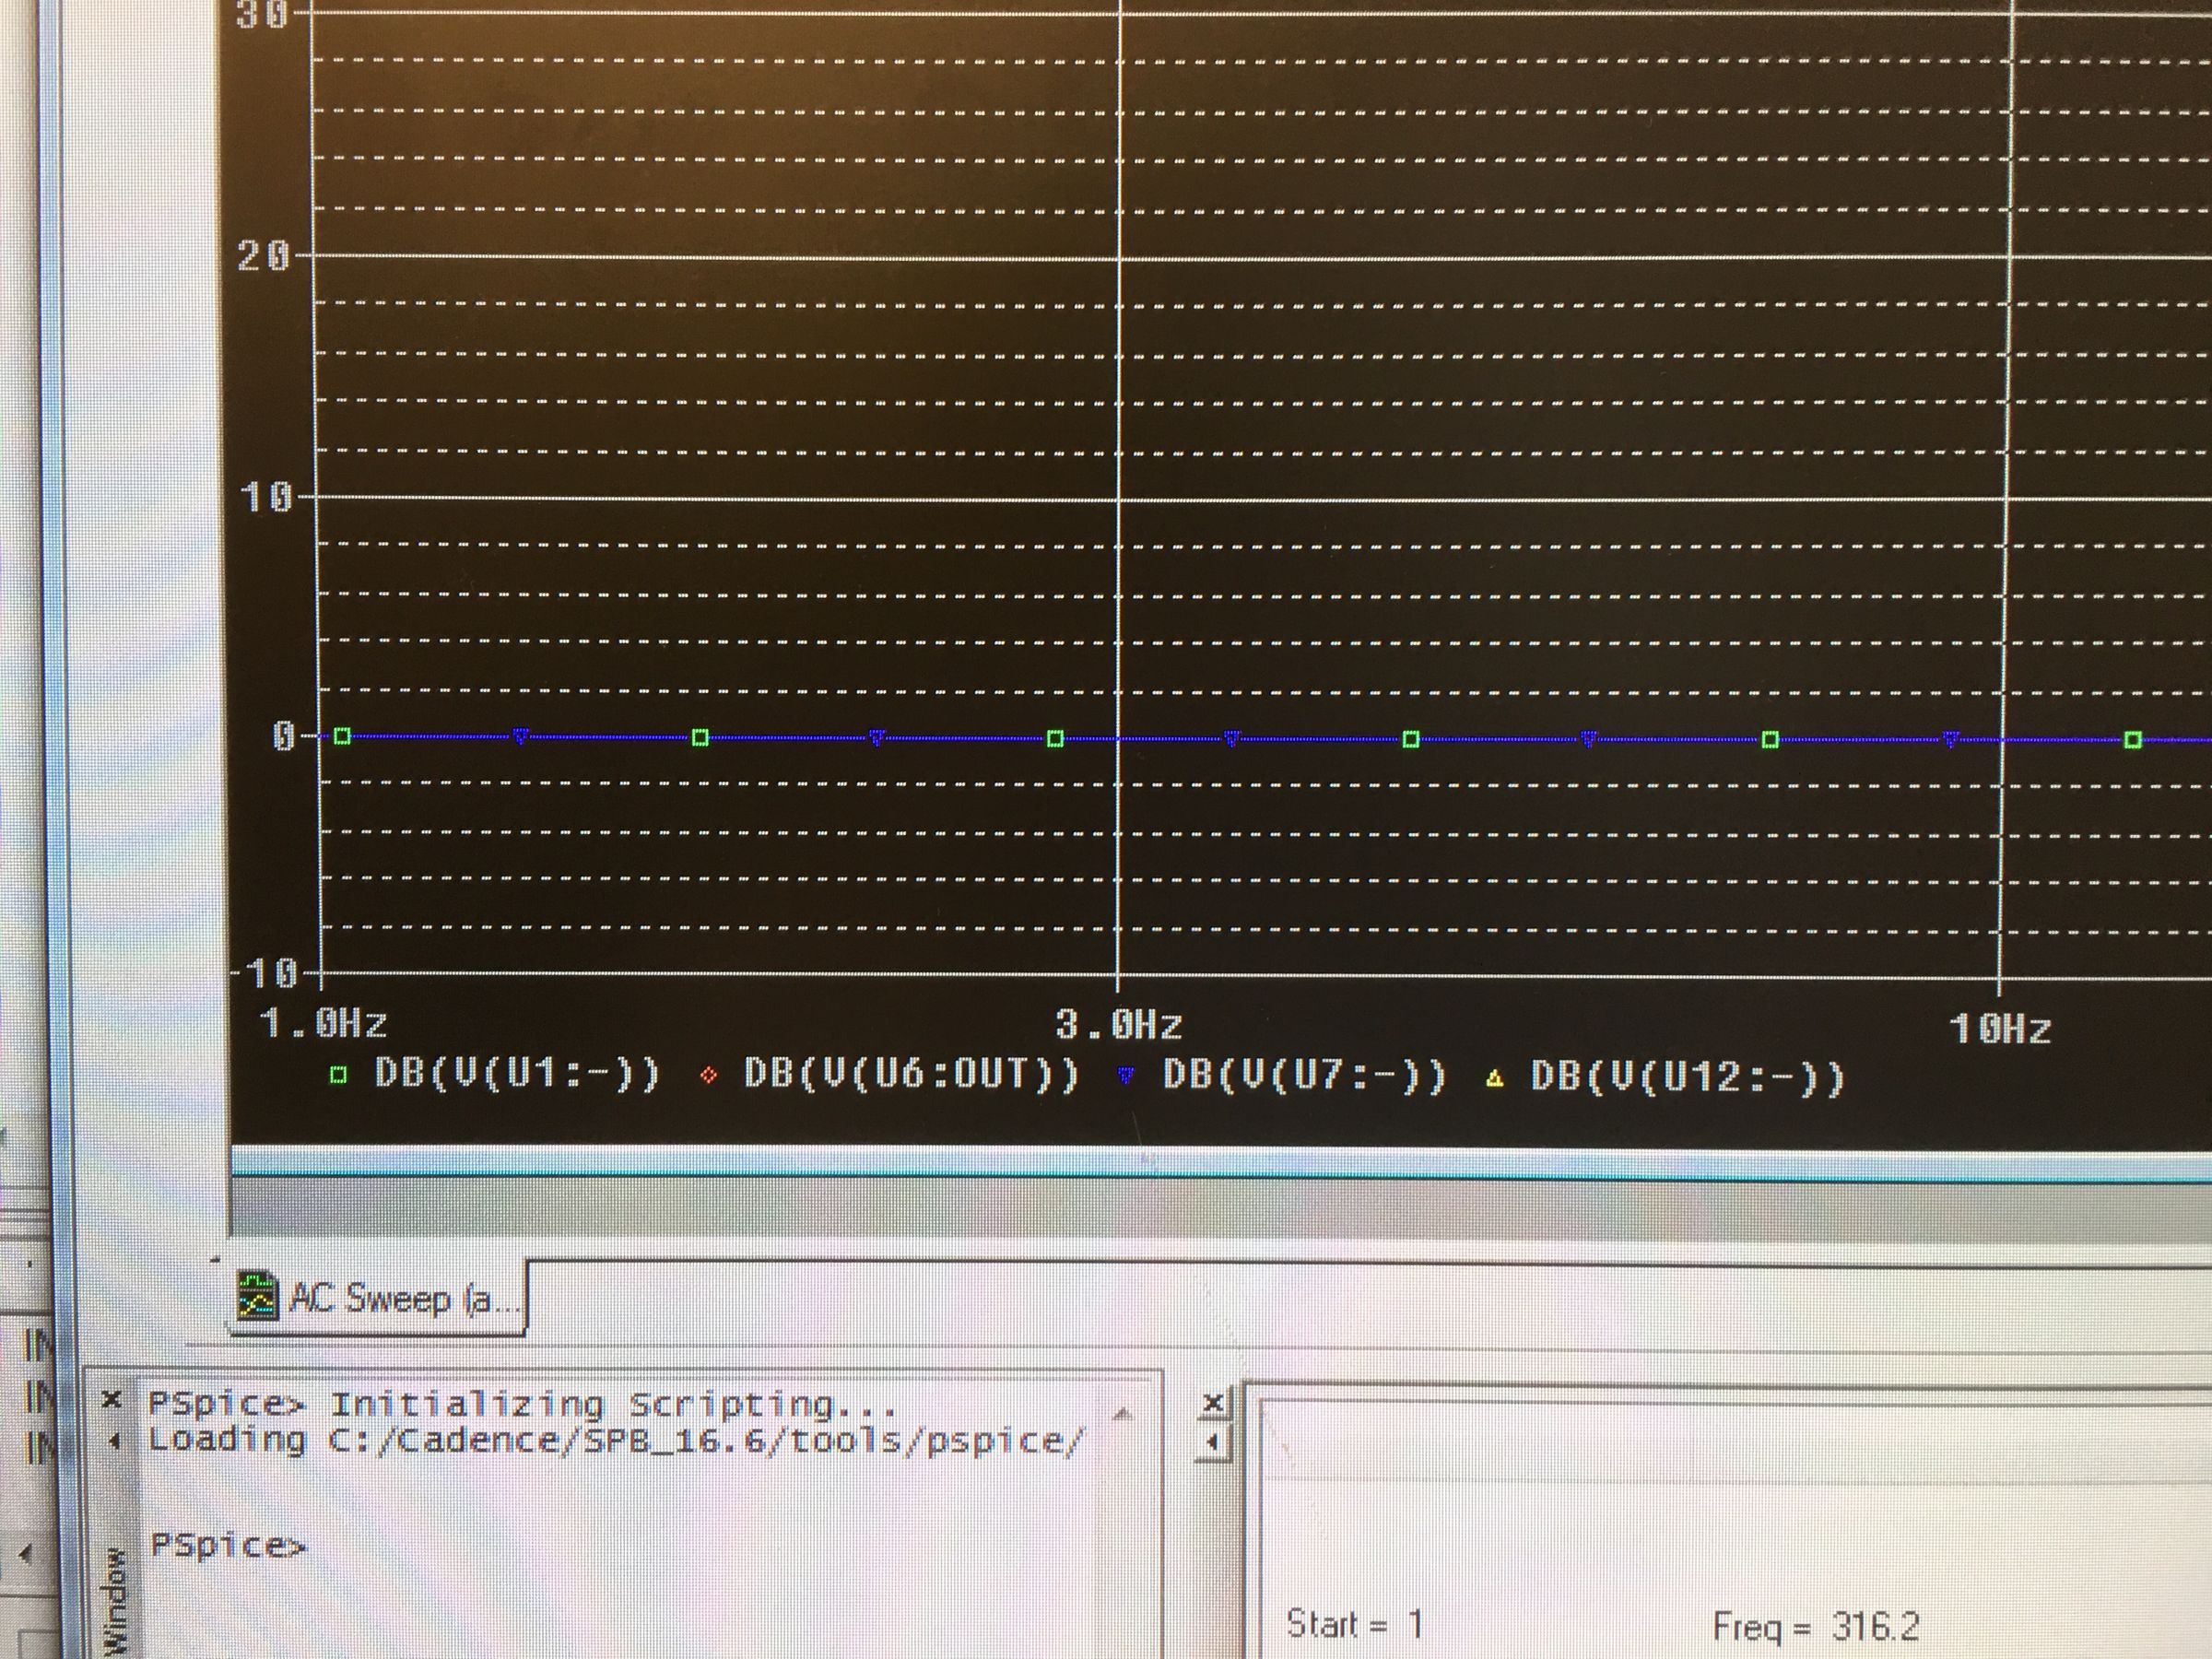Screen dimensions: 2212x1659
Task: Click the 20 y-axis label
Action: tap(263, 257)
